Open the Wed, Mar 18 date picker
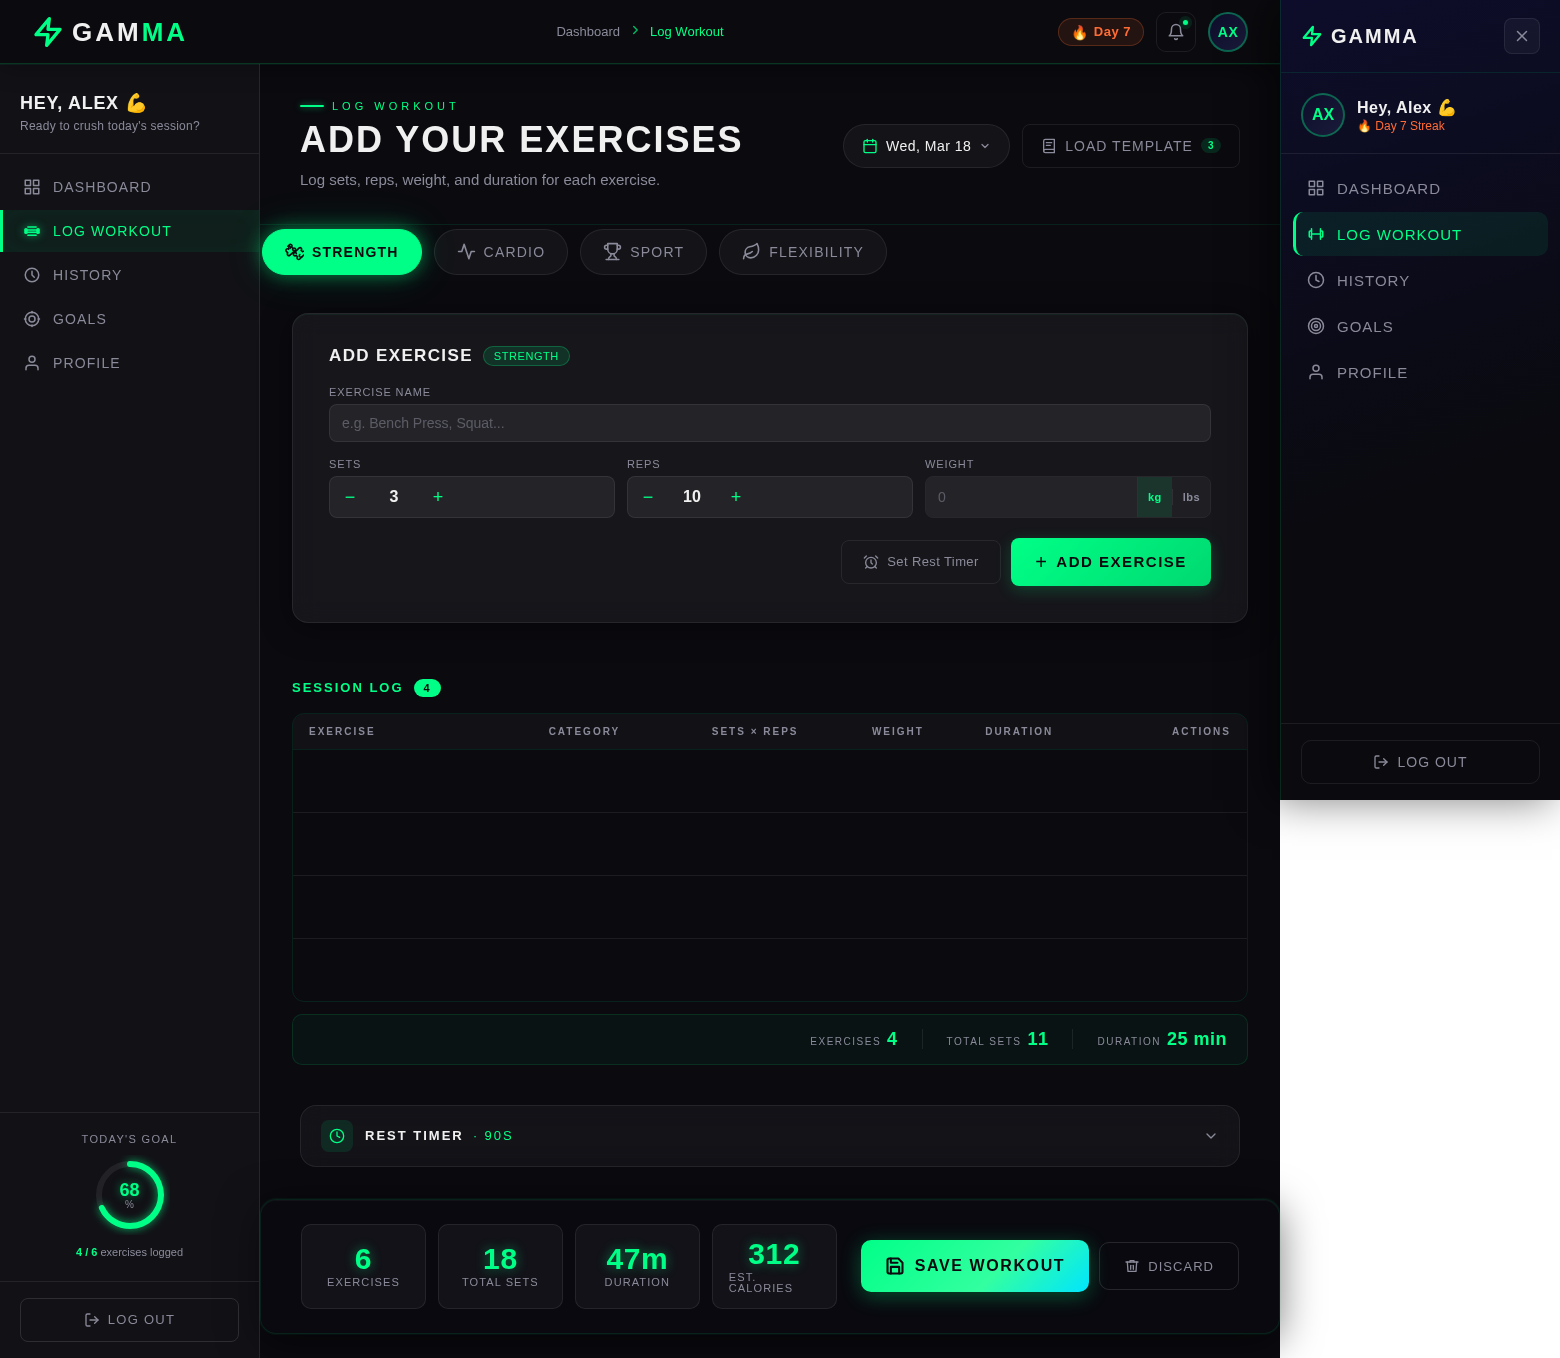The width and height of the screenshot is (1560, 1358). [925, 146]
